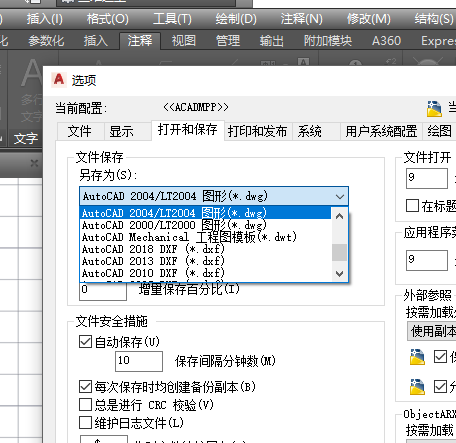Switch to 输出 ribbon tab
This screenshot has height=443, width=456.
coord(272,41)
